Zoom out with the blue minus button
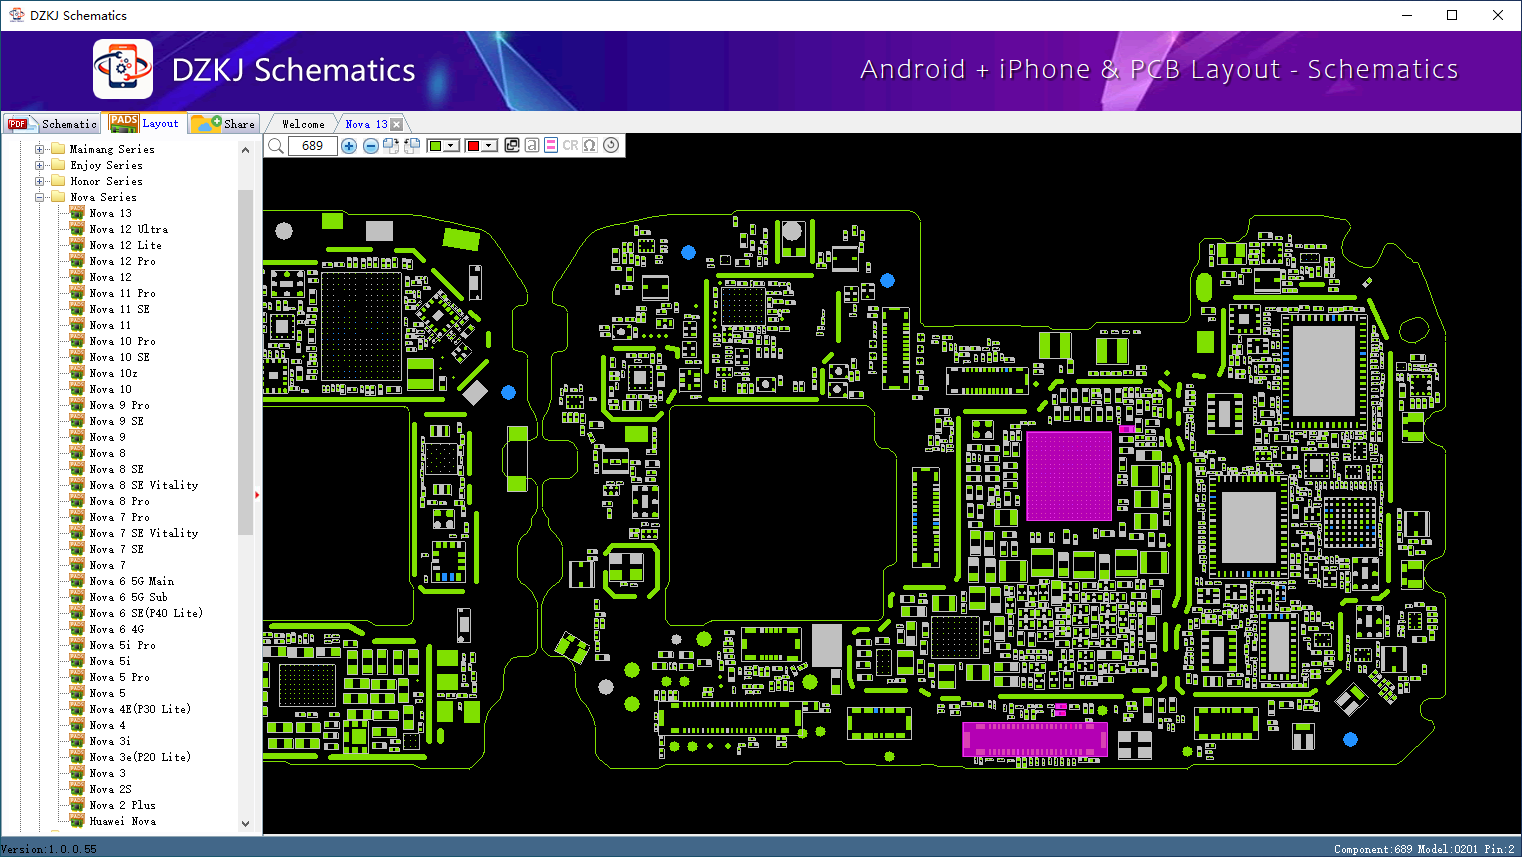The height and width of the screenshot is (857, 1522). tap(371, 146)
